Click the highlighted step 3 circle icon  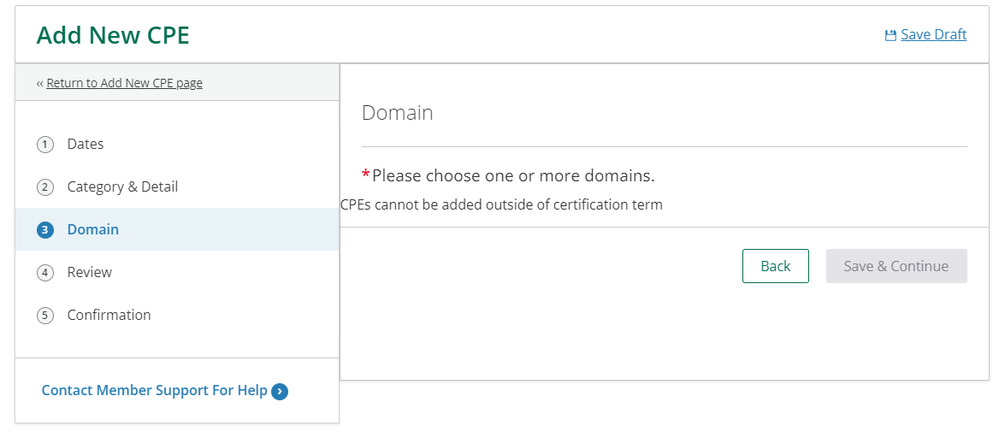45,230
